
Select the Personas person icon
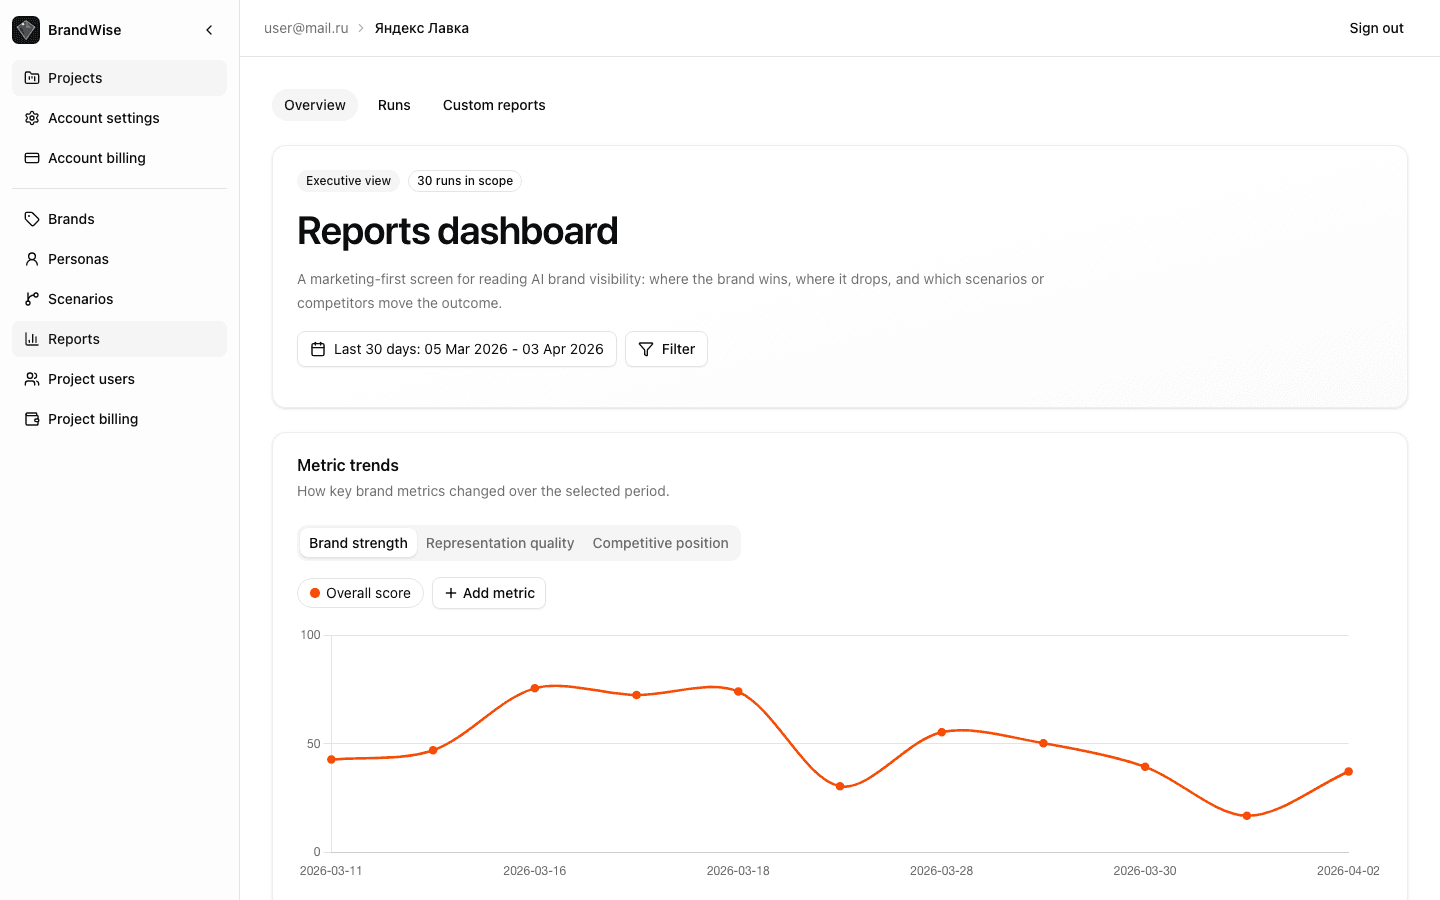pyautogui.click(x=33, y=258)
